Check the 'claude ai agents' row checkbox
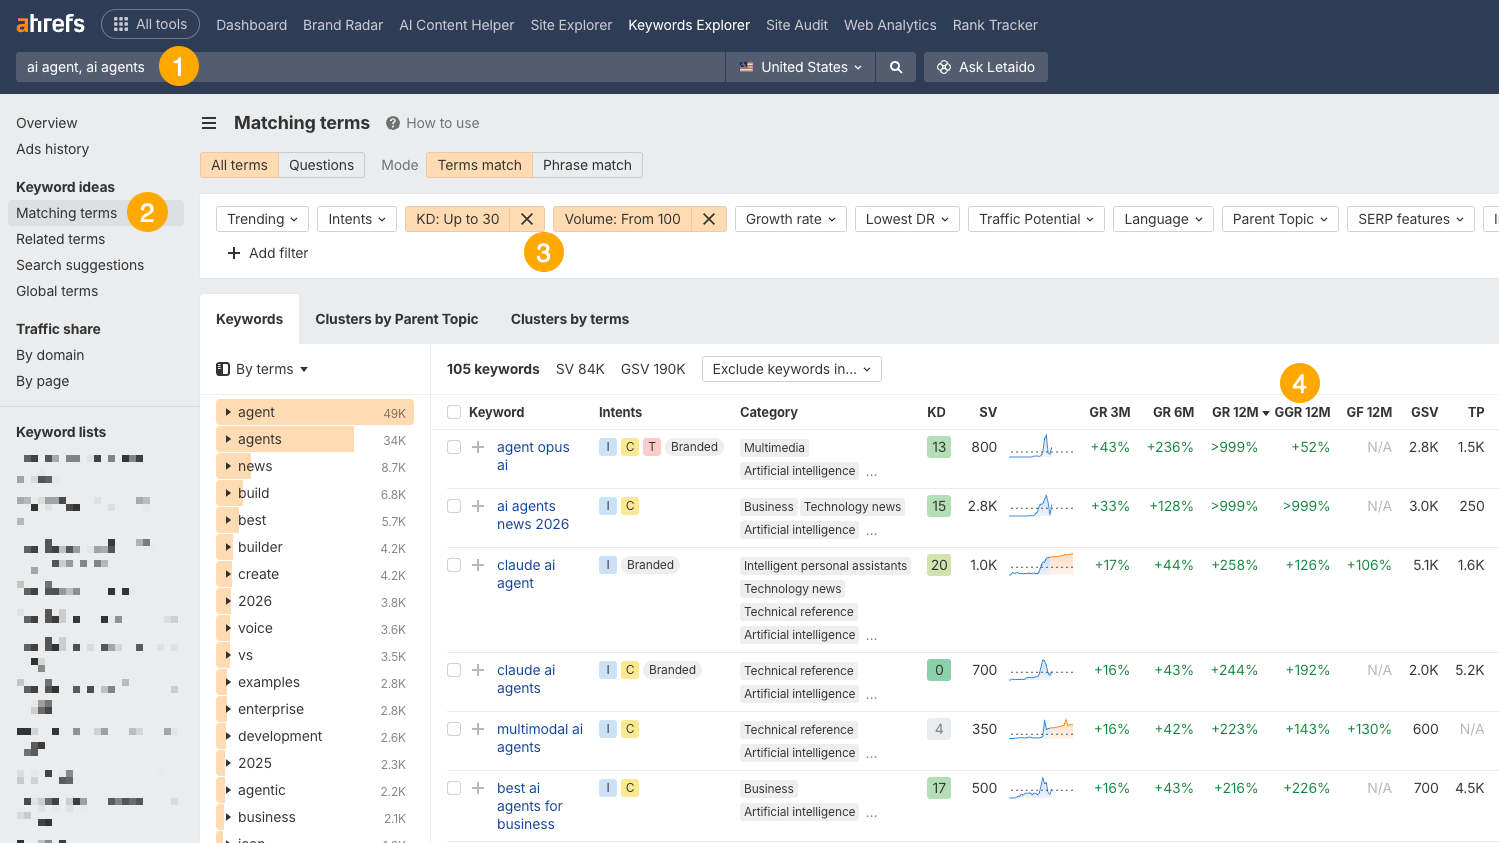The width and height of the screenshot is (1499, 843). point(454,670)
